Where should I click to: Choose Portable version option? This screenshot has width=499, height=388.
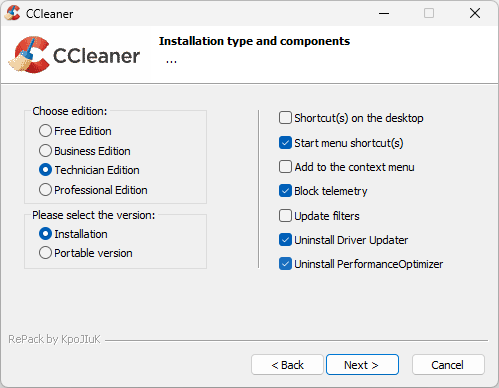pyautogui.click(x=45, y=253)
